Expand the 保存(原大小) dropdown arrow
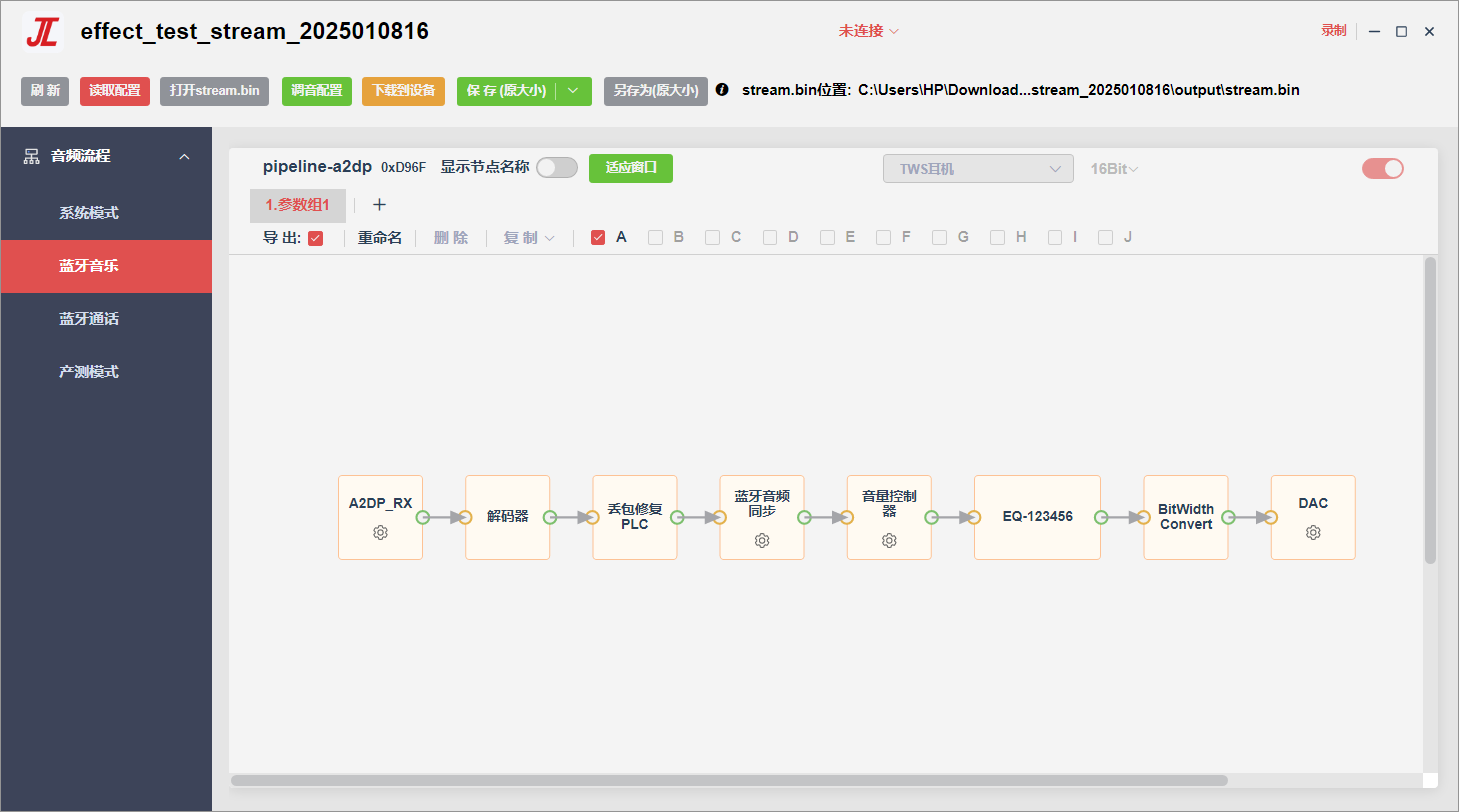The width and height of the screenshot is (1459, 812). [573, 91]
